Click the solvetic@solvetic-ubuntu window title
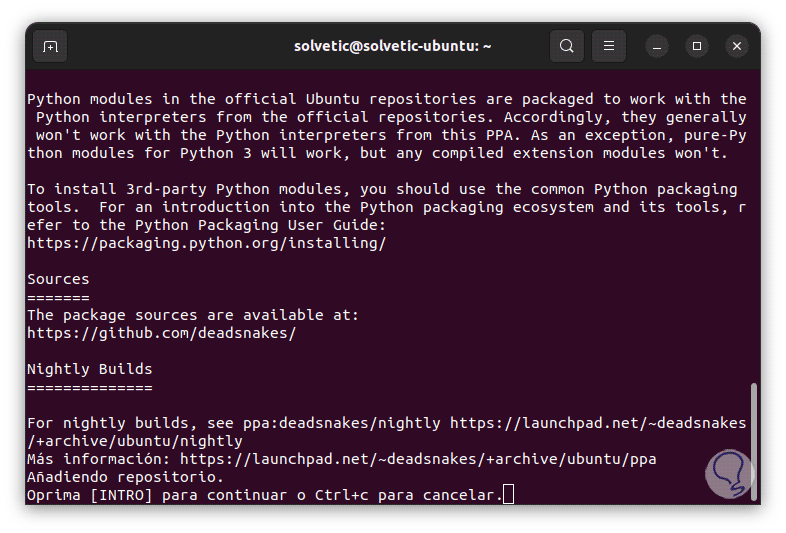Viewport: 786px width, 533px height. [392, 46]
